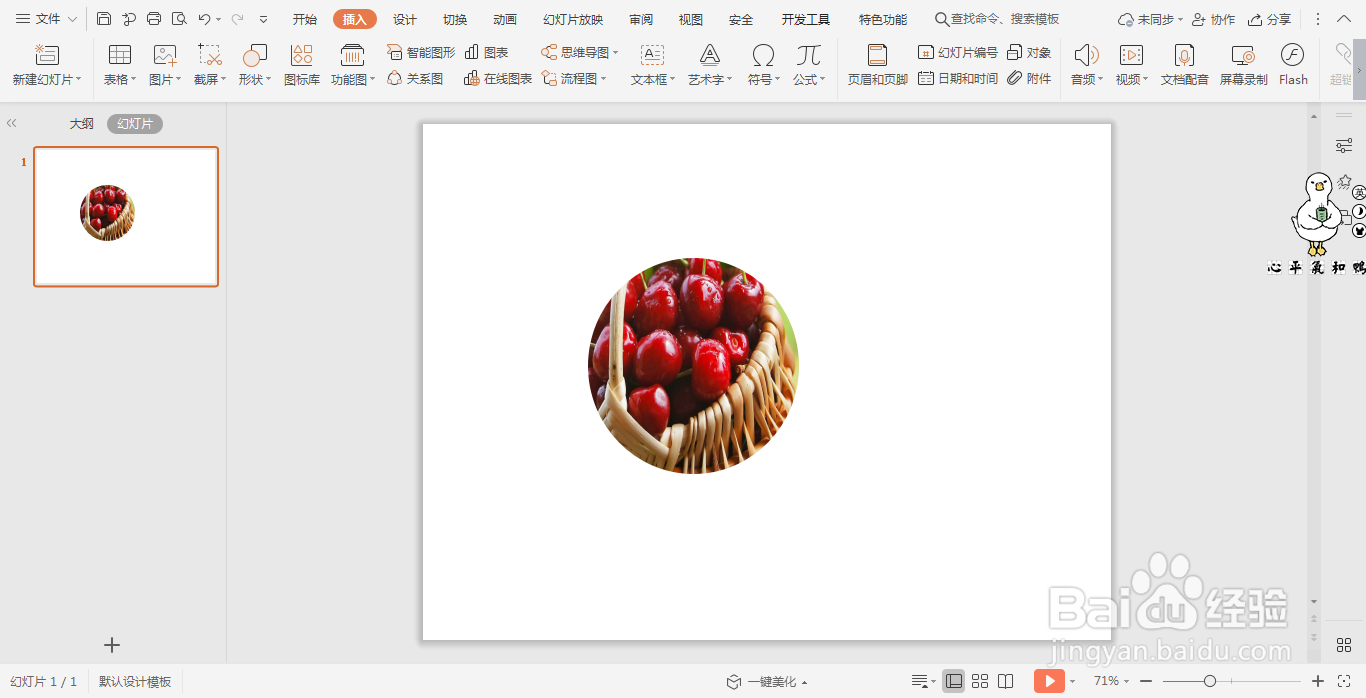This screenshot has width=1366, height=698.
Task: Insert date and time (日期和时间)
Action: point(957,78)
